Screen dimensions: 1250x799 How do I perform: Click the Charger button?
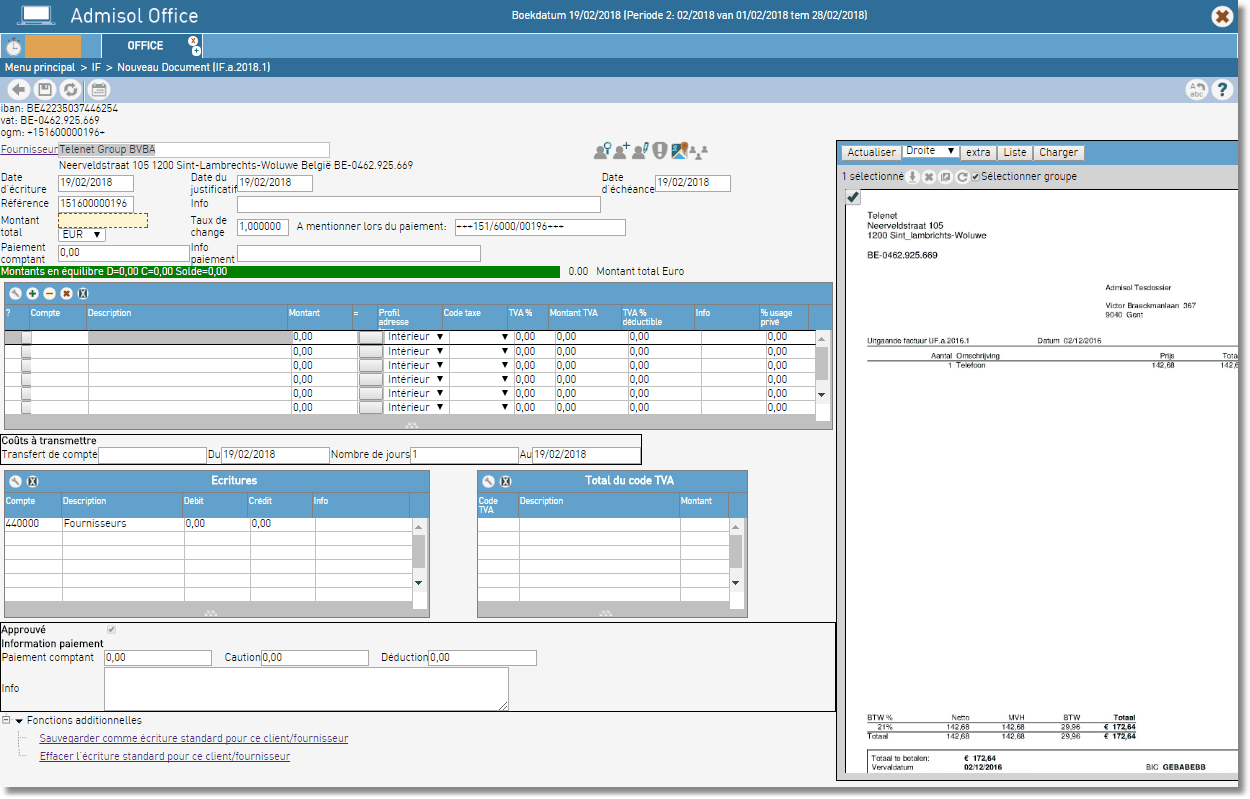[x=1058, y=152]
